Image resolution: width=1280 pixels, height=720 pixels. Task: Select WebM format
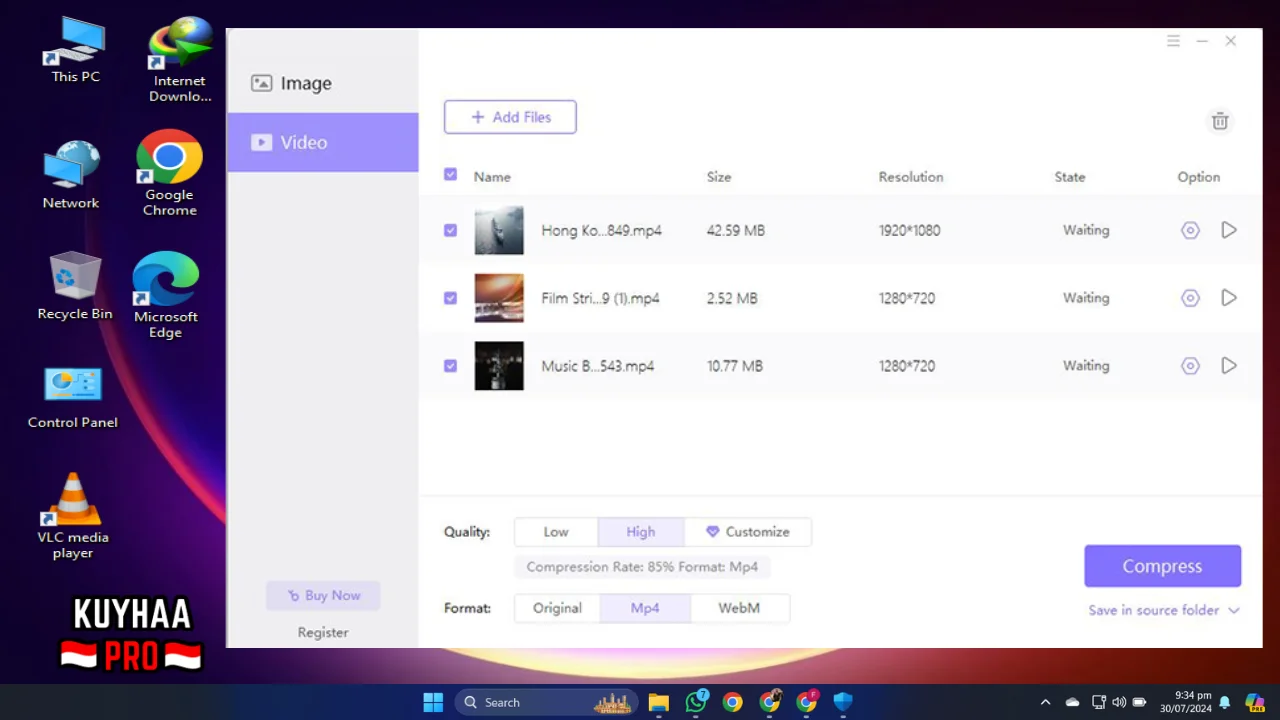click(x=739, y=608)
